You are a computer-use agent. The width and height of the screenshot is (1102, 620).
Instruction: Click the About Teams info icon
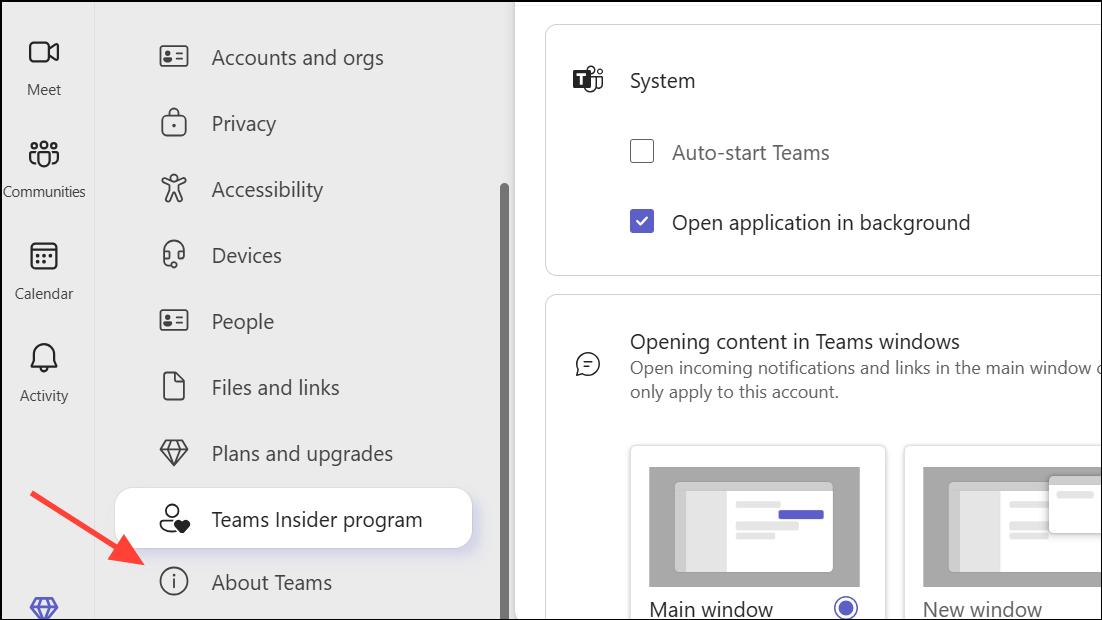point(174,581)
